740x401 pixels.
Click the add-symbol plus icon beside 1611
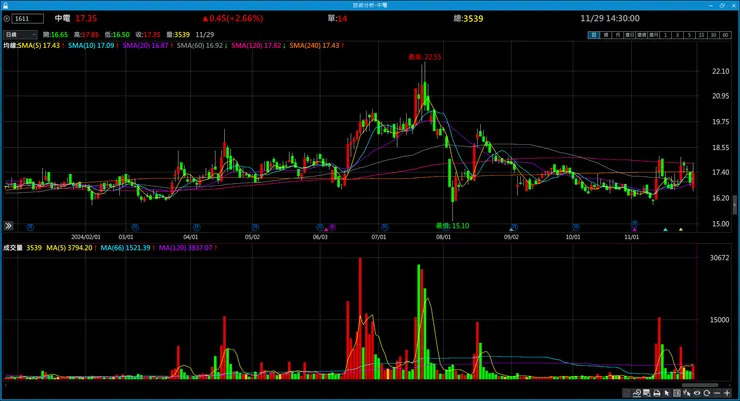click(x=7, y=19)
